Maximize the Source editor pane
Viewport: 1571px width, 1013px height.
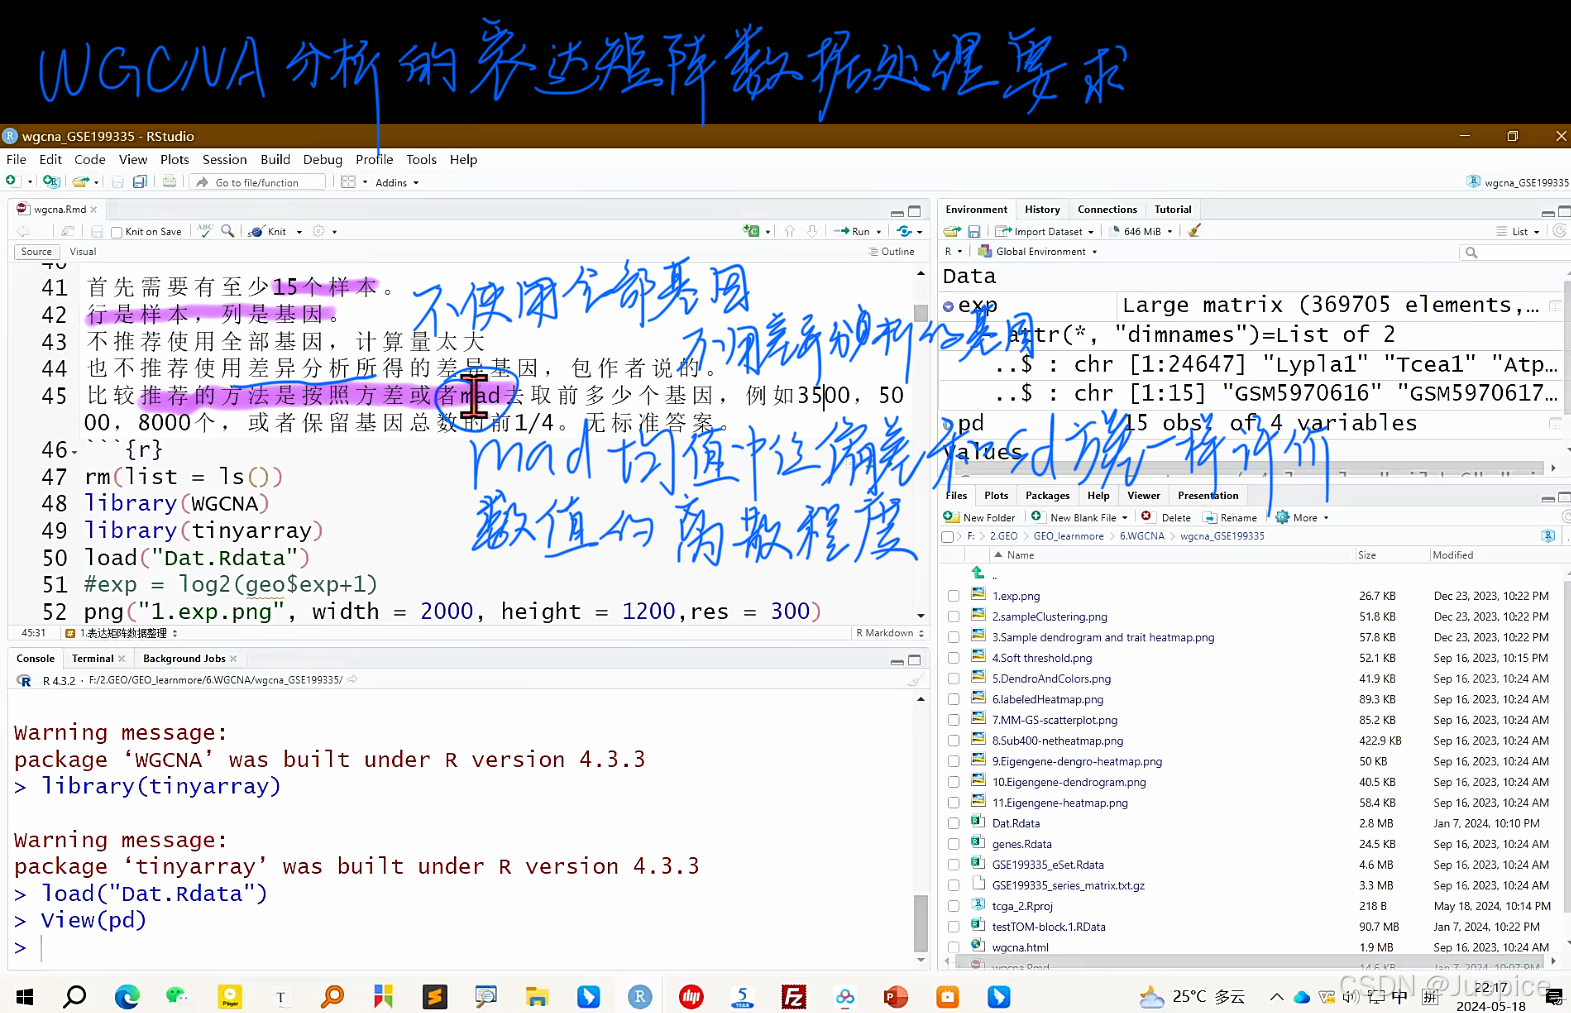914,212
